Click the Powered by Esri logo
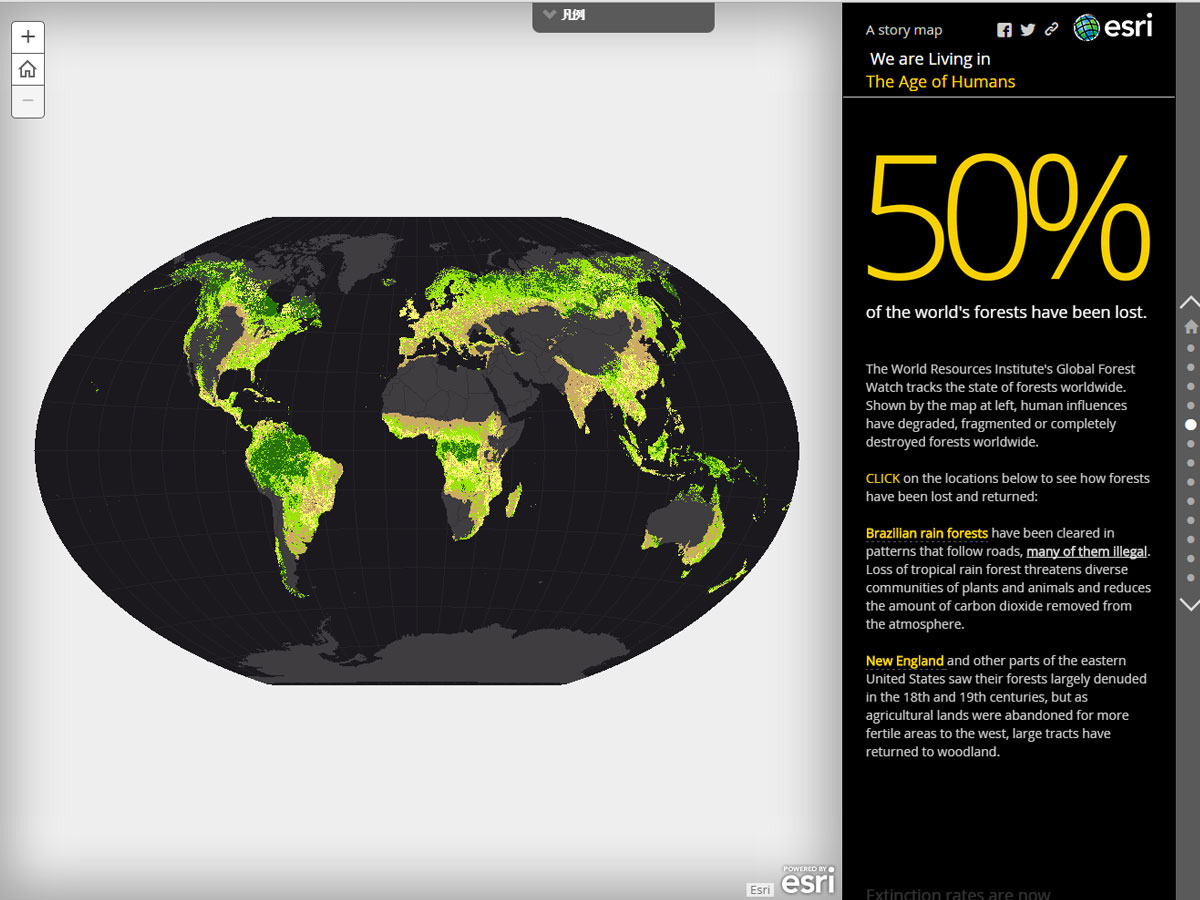 pyautogui.click(x=807, y=880)
